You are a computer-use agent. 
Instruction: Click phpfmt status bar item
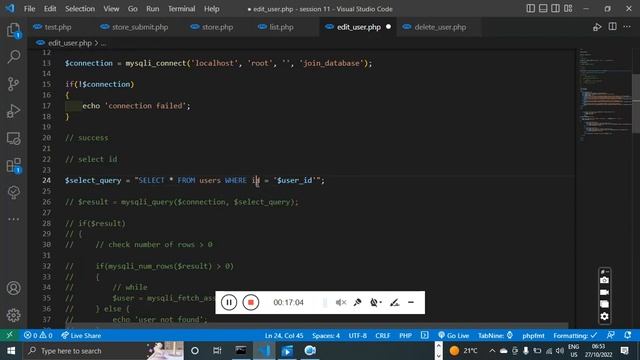pos(533,335)
